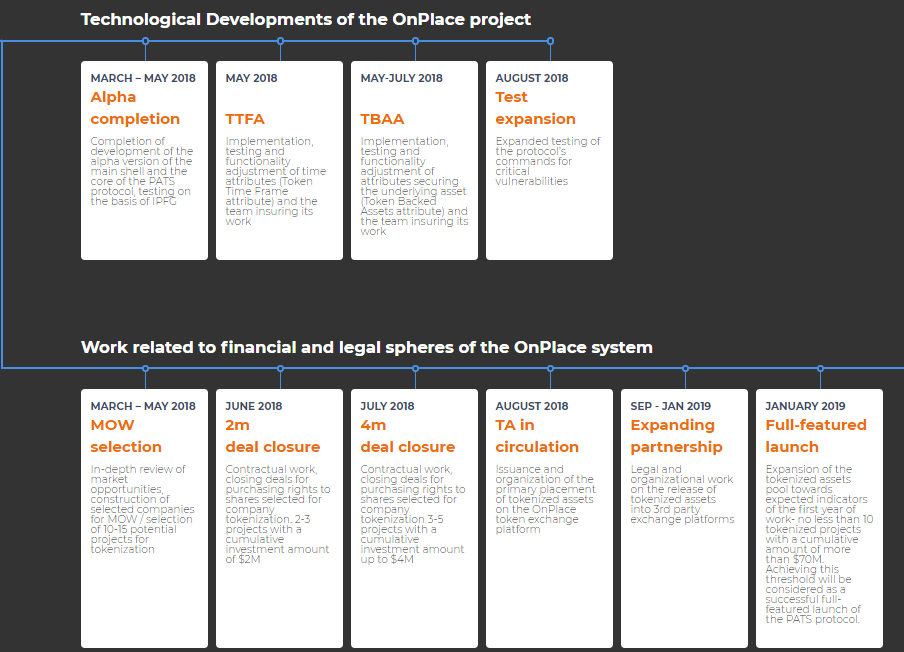The image size is (904, 652).
Task: Select "AUGUST 2018" date on TA in circulation card
Action: [x=532, y=406]
